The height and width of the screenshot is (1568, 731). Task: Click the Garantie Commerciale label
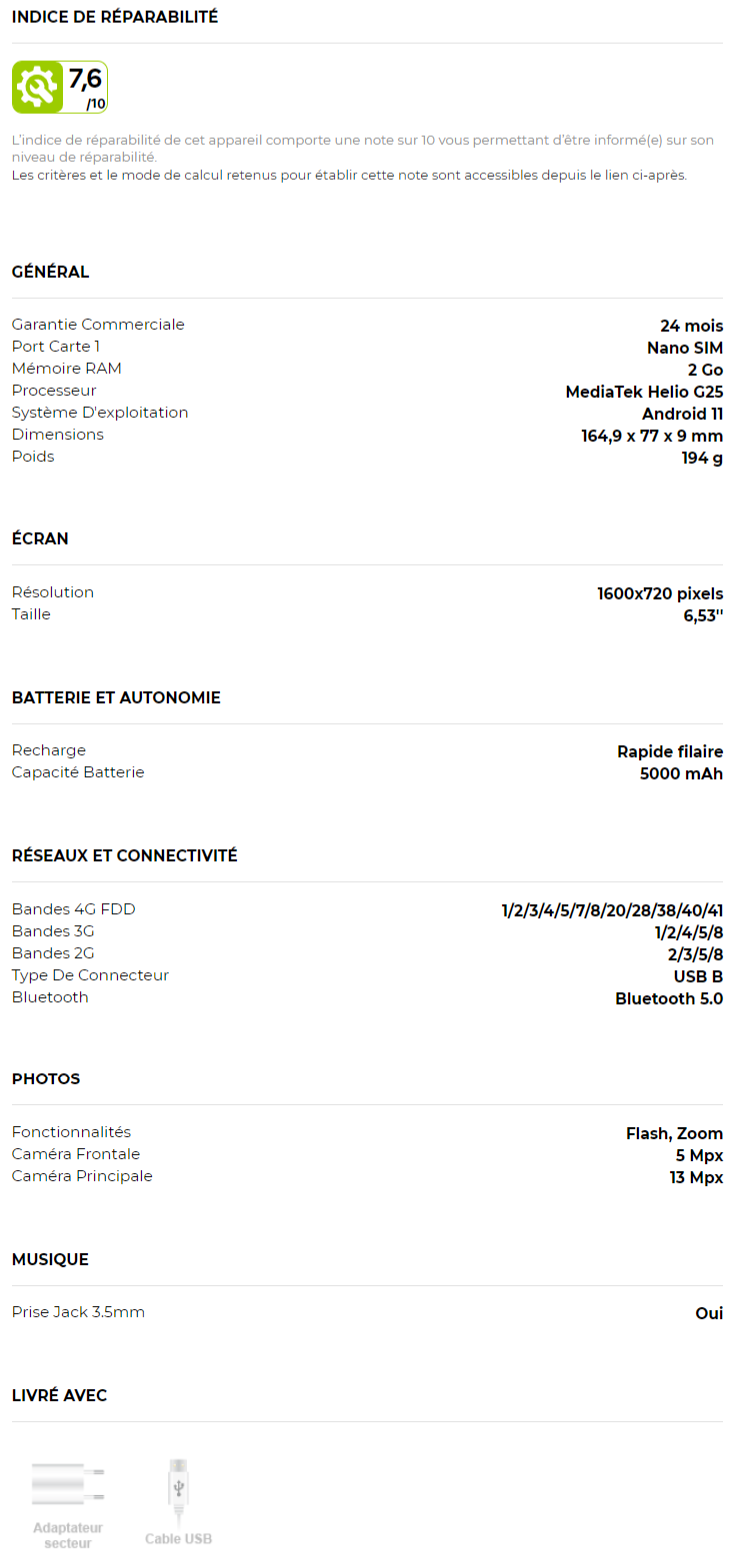(x=98, y=324)
